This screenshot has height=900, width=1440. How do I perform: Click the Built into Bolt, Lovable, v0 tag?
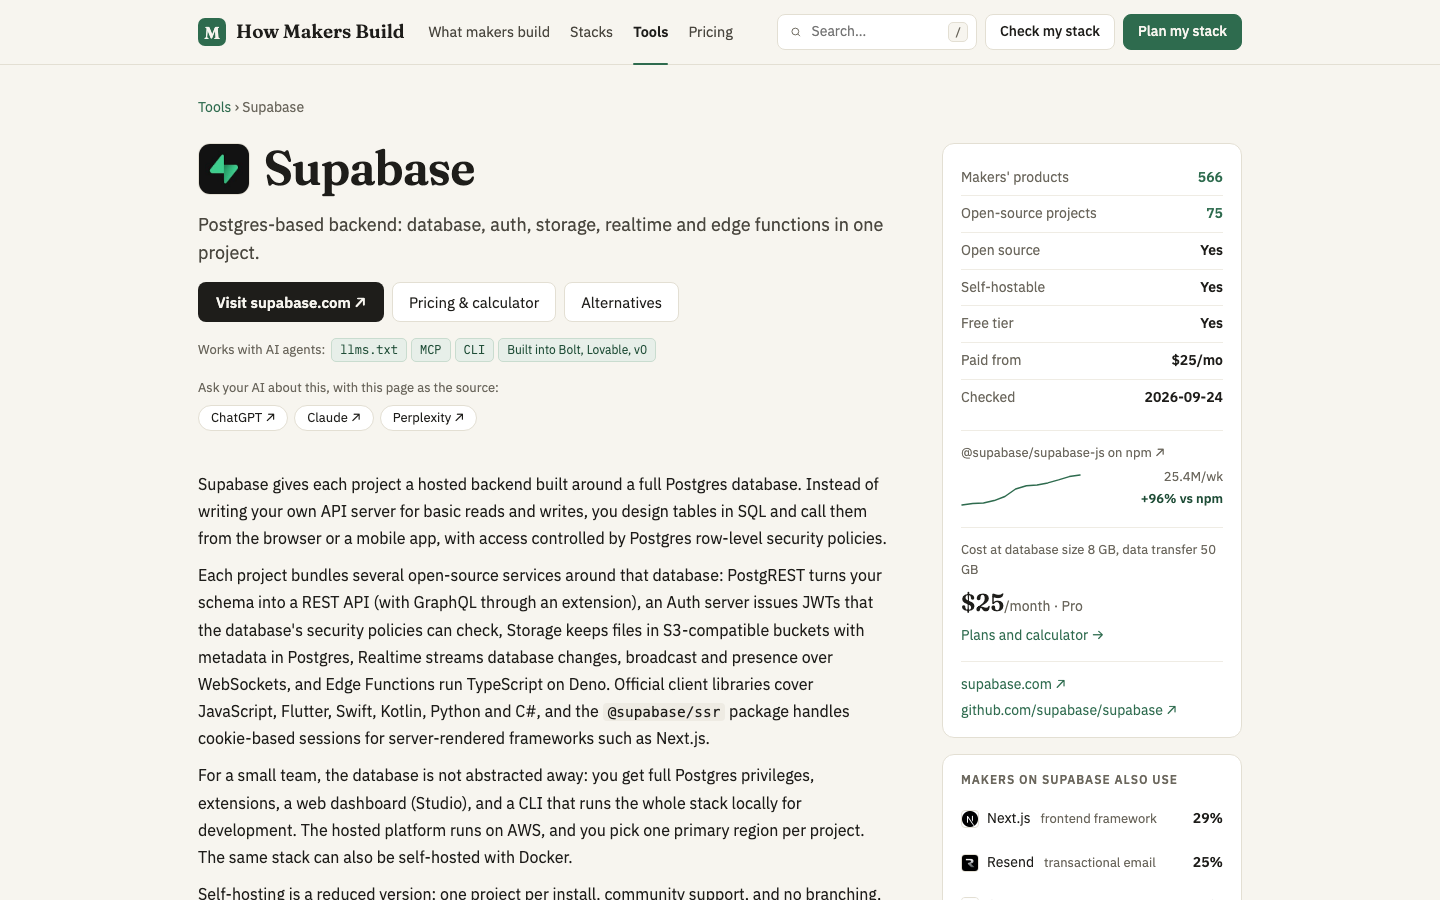click(x=577, y=350)
